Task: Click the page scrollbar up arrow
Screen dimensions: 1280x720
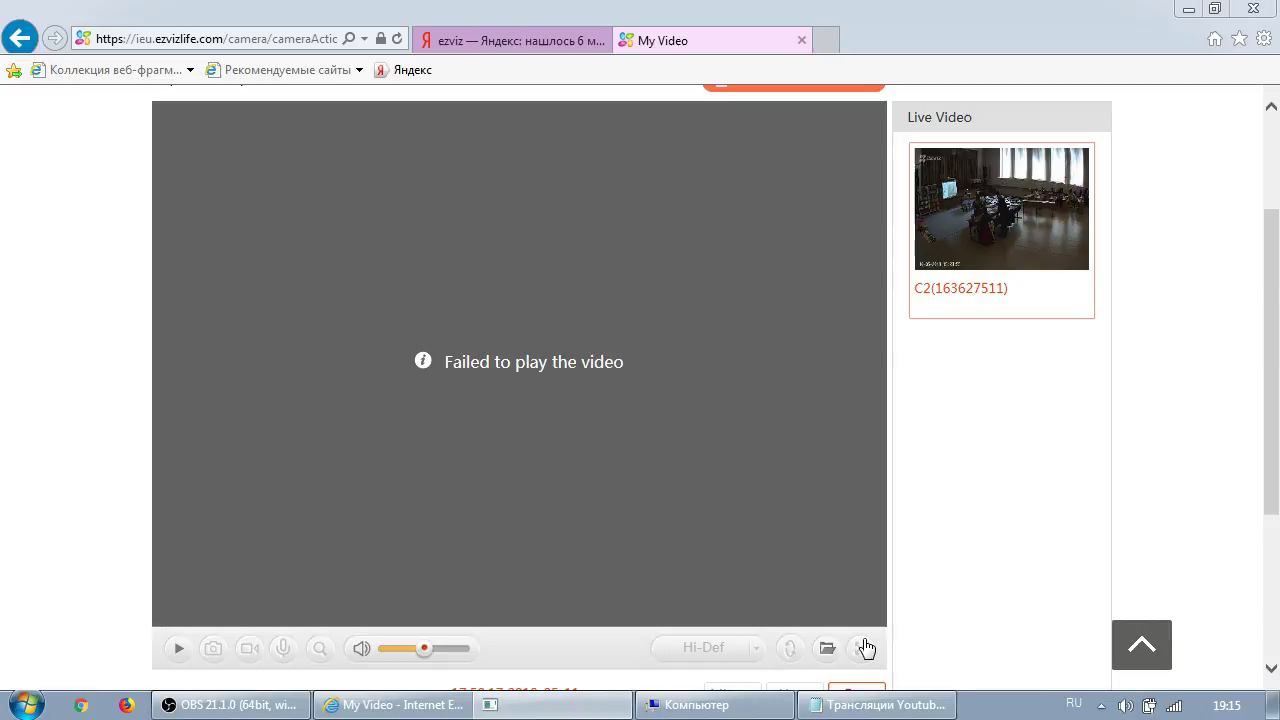Action: pos(1271,106)
